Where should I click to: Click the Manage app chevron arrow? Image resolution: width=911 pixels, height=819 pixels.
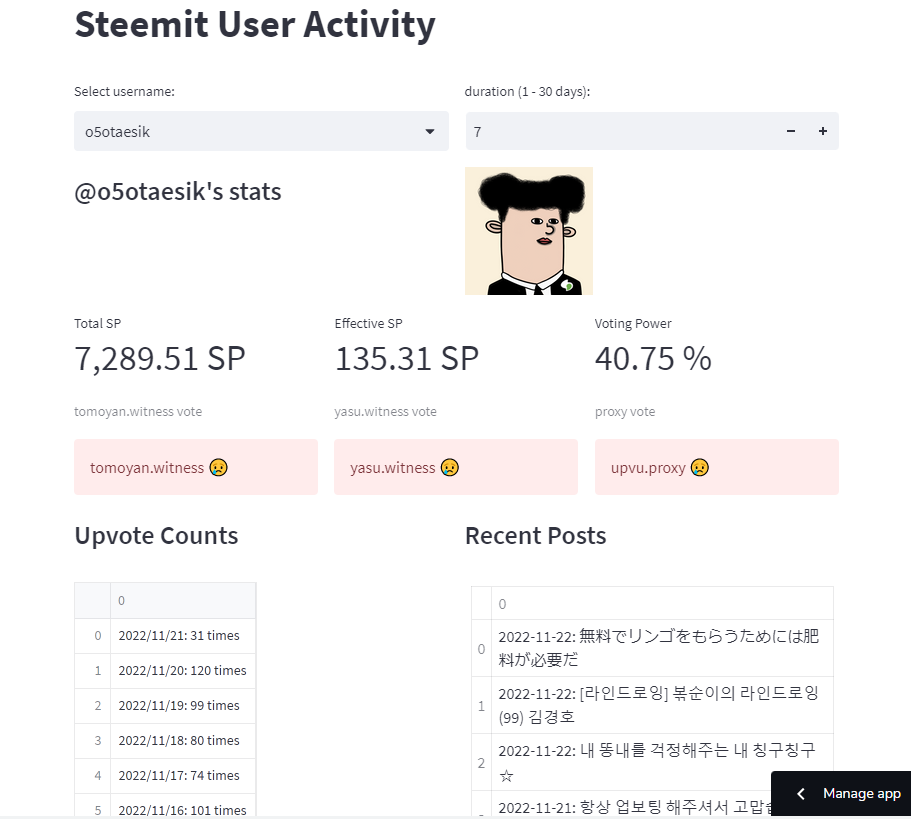[x=801, y=793]
